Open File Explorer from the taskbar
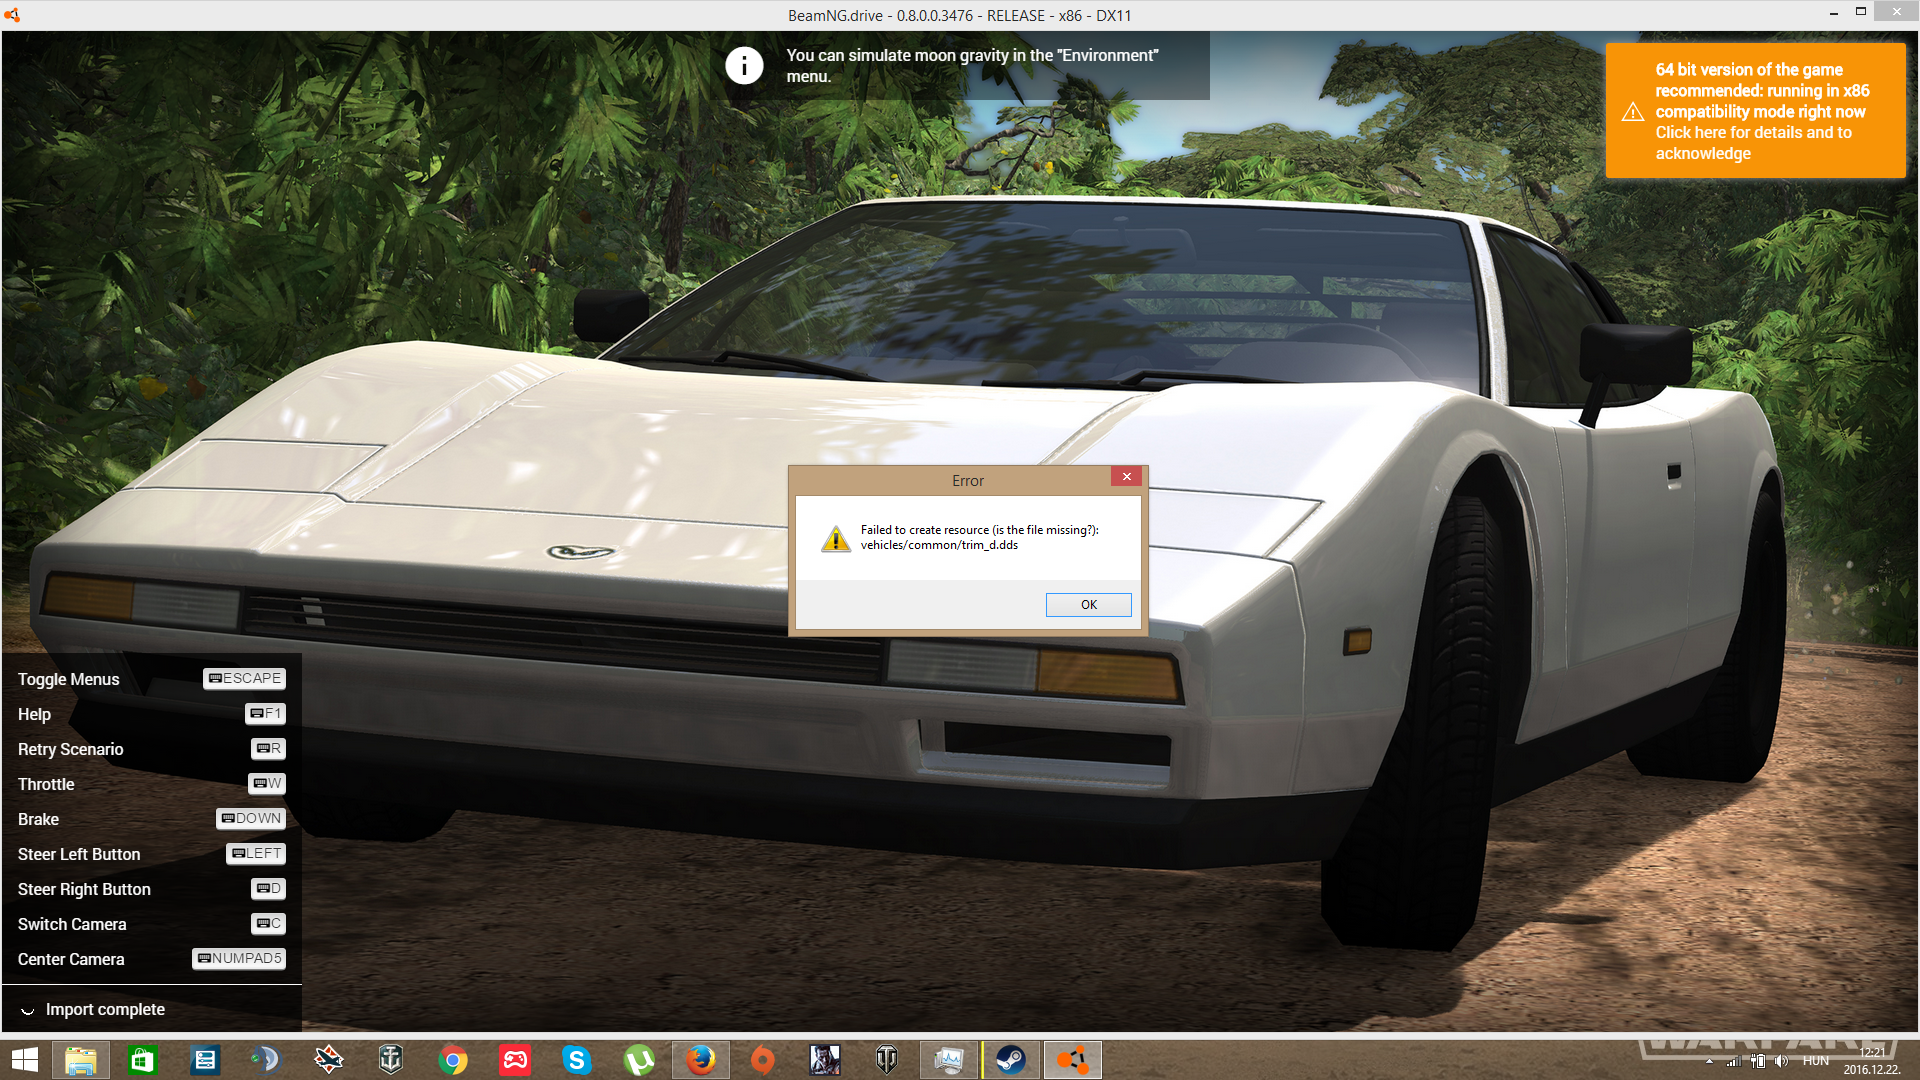Image resolution: width=1920 pixels, height=1080 pixels. 81,1060
